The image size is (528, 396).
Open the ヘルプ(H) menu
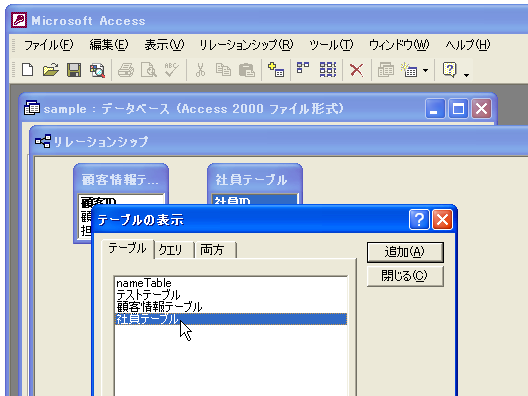(x=468, y=45)
